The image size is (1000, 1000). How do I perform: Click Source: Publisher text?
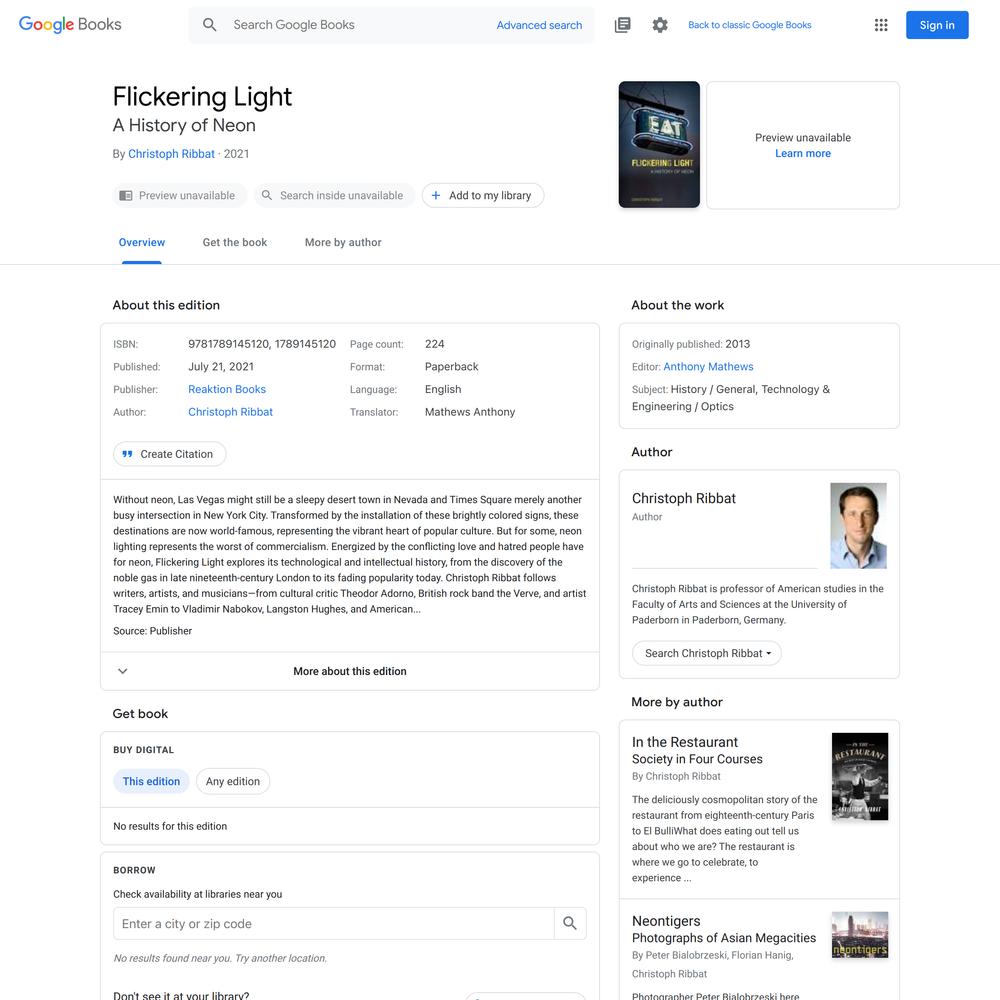point(152,631)
